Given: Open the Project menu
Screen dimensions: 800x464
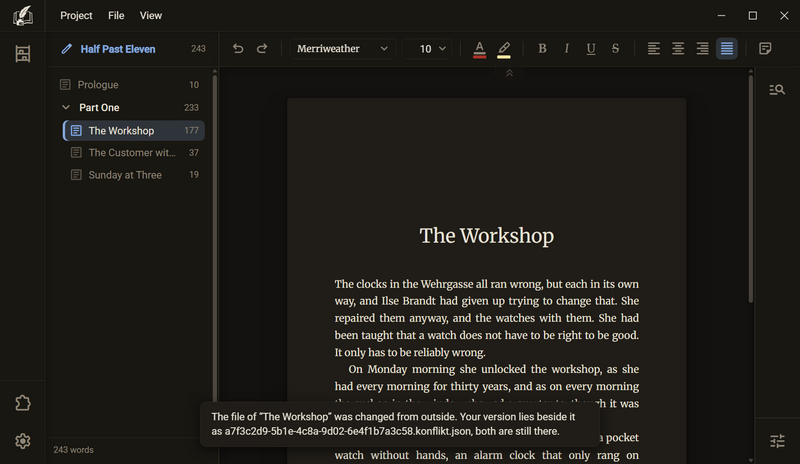Looking at the screenshot, I should tap(76, 16).
